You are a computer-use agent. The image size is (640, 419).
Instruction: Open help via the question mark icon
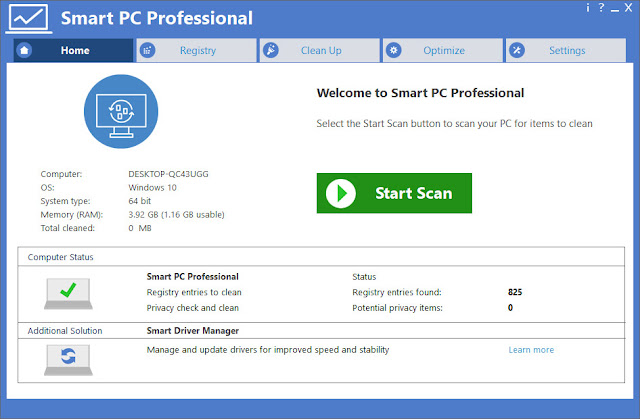pos(601,7)
